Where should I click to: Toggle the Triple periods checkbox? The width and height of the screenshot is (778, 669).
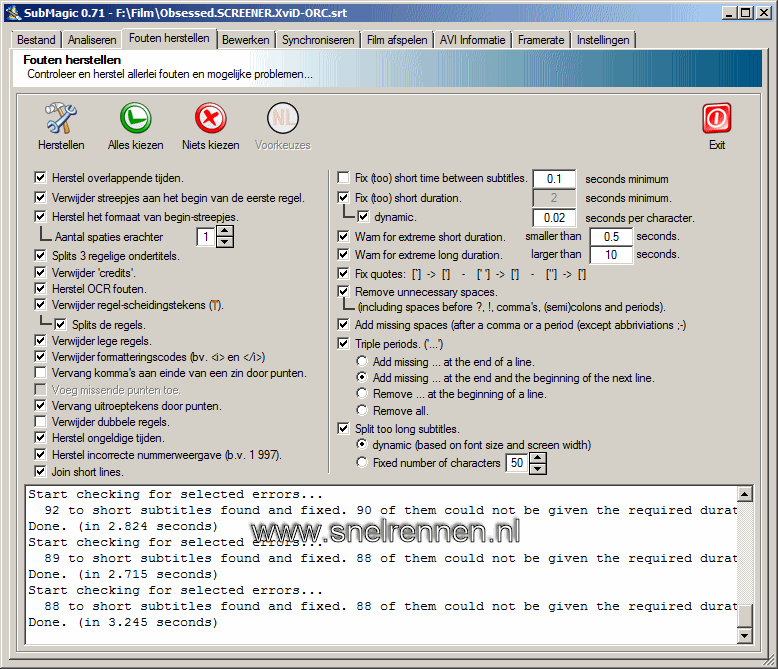343,343
